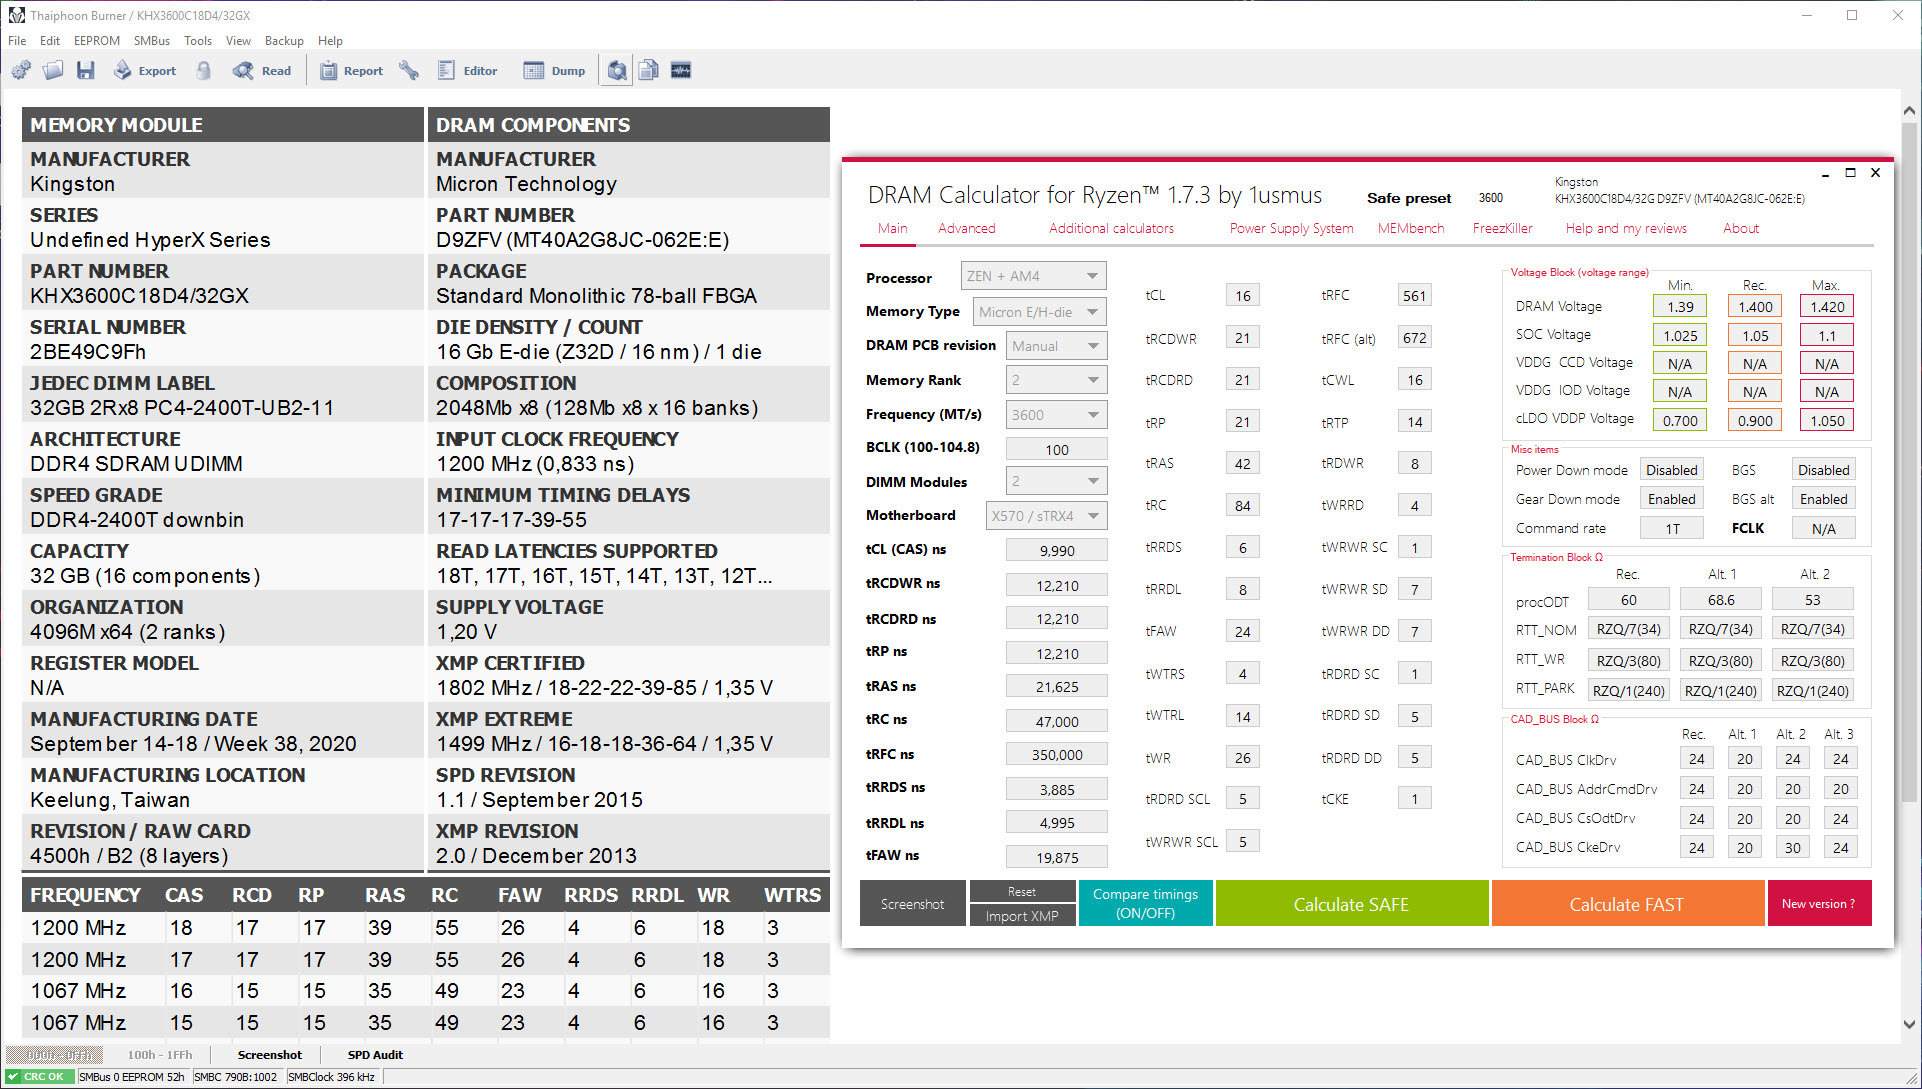Click the wrench tools icon
Image resolution: width=1922 pixels, height=1089 pixels.
409,70
